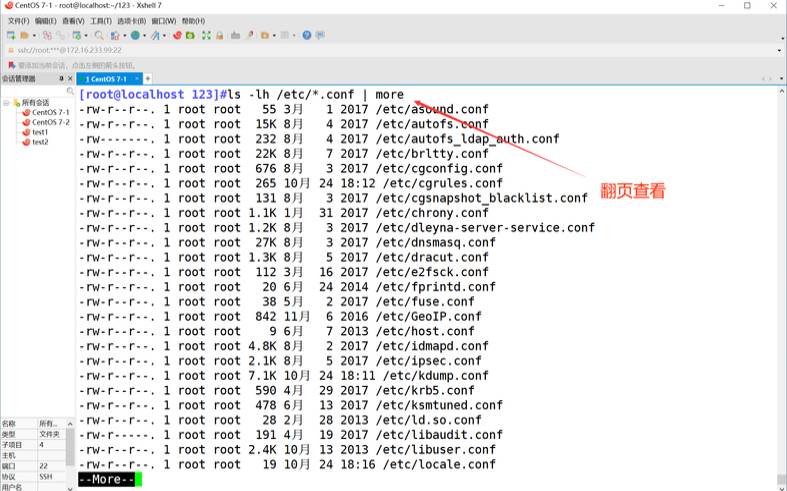The image size is (787, 491).
Task: Click the search icon in session manager
Action: click(x=70, y=91)
